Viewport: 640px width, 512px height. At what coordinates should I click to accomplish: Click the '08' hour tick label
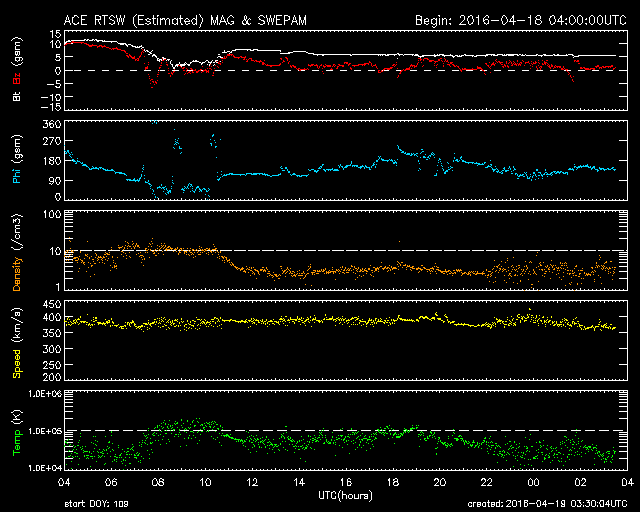pos(158,483)
